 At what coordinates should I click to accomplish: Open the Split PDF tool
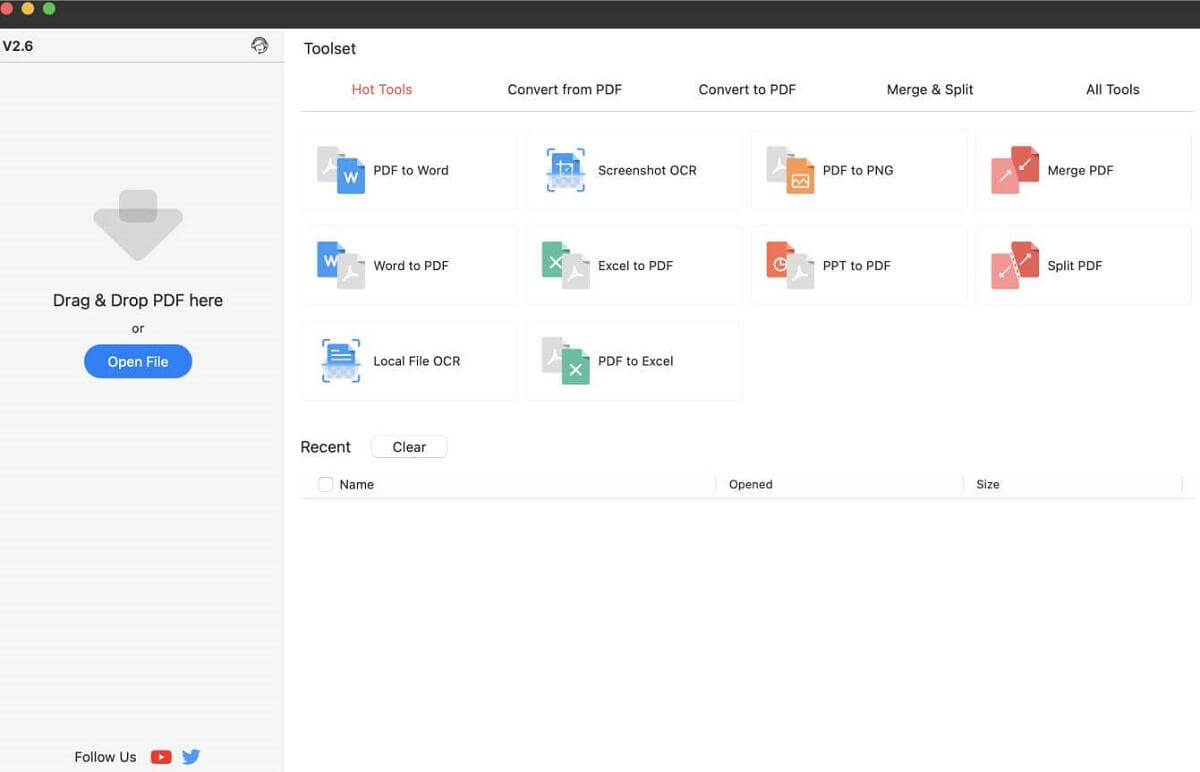click(x=1080, y=266)
